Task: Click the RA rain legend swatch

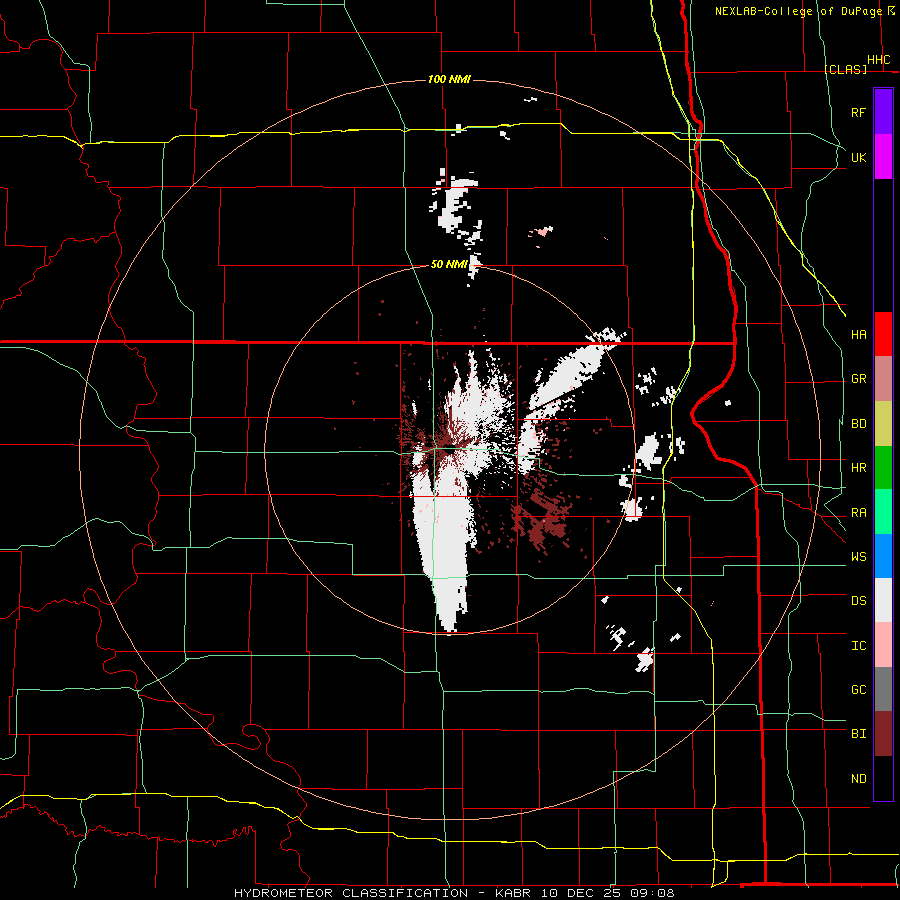Action: (x=883, y=512)
